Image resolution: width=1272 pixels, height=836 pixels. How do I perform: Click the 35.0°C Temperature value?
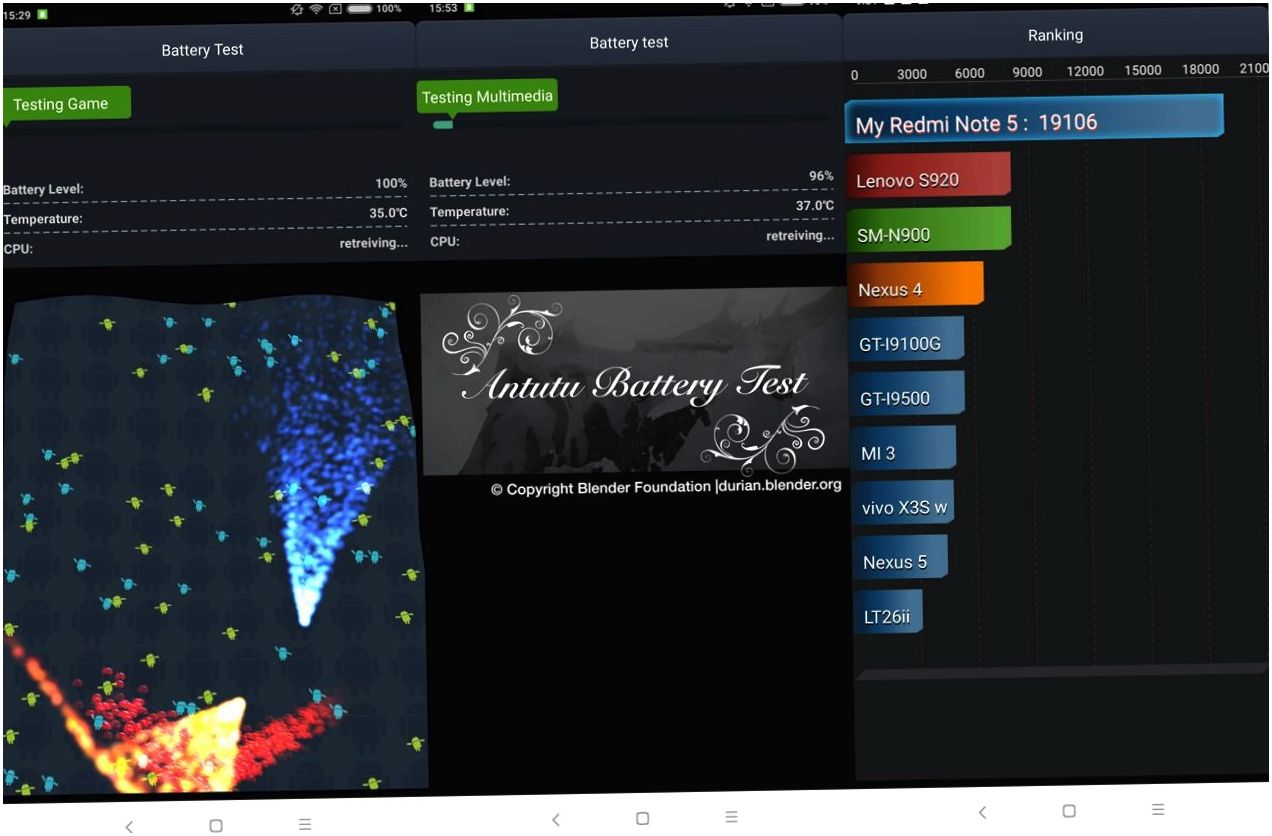point(388,213)
